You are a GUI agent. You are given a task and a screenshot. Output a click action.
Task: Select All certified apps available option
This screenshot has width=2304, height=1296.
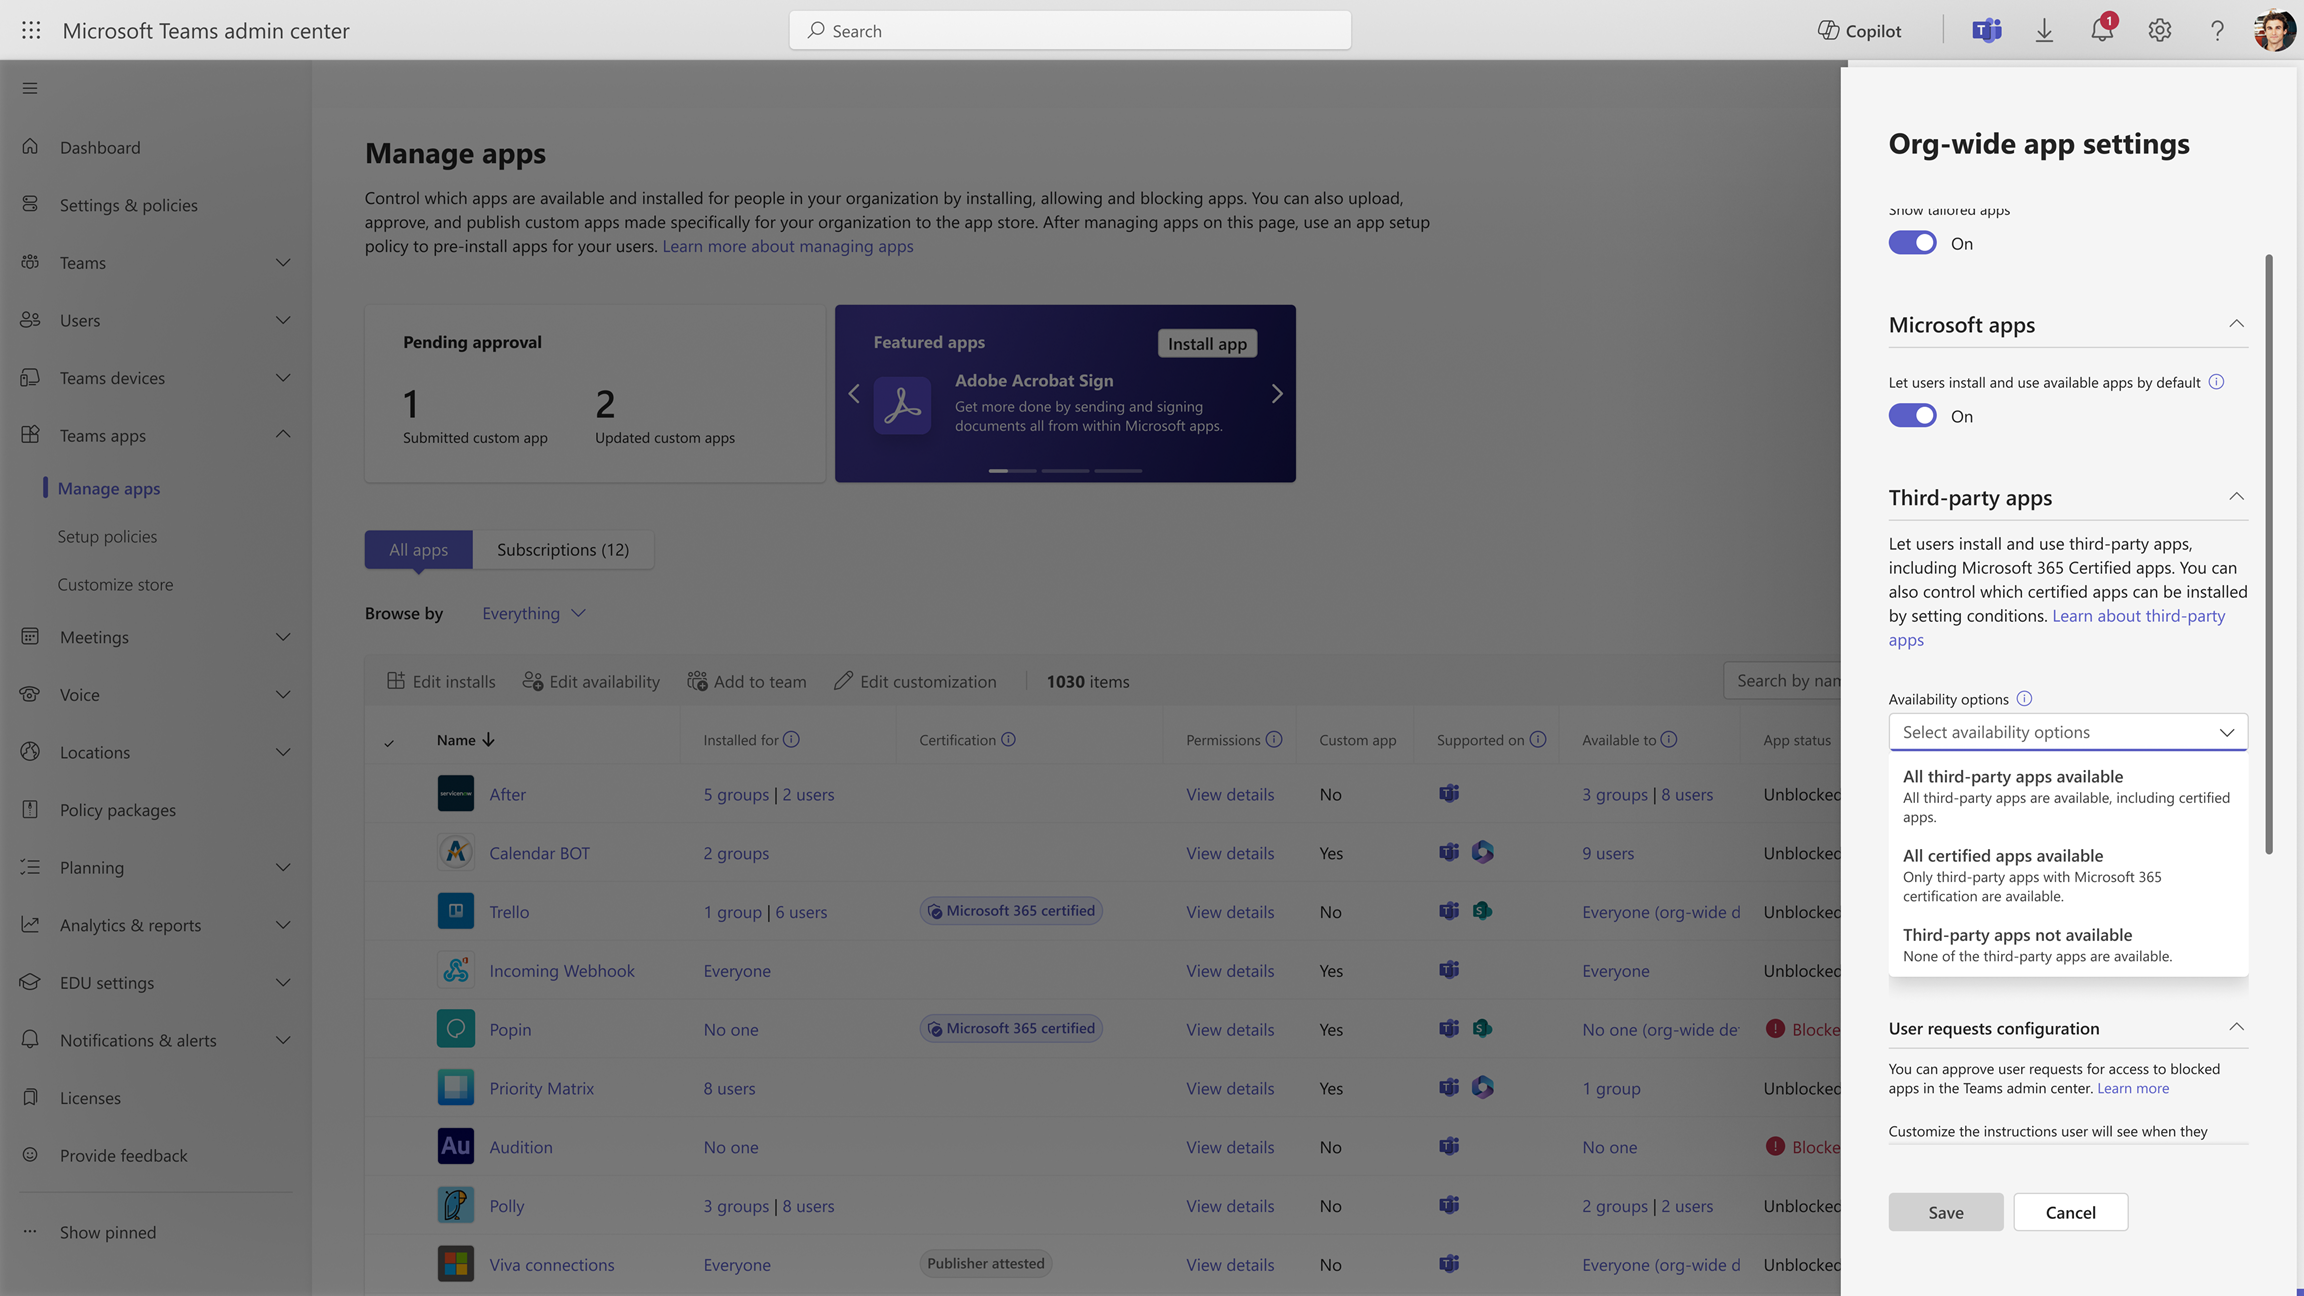pos(2067,875)
